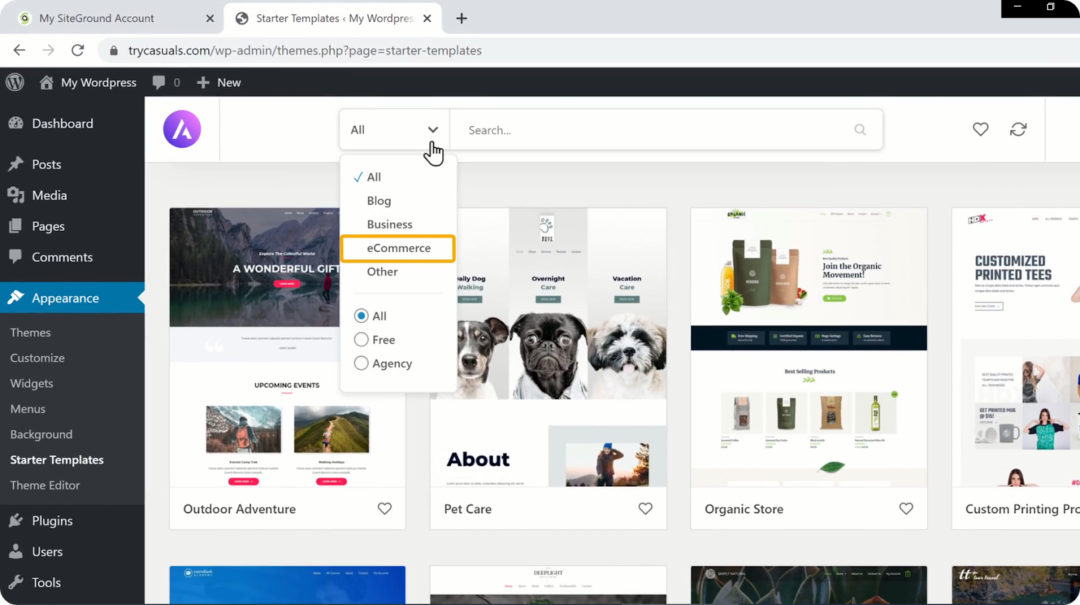The height and width of the screenshot is (605, 1080).
Task: Click the sync templates refresh icon
Action: click(1018, 129)
